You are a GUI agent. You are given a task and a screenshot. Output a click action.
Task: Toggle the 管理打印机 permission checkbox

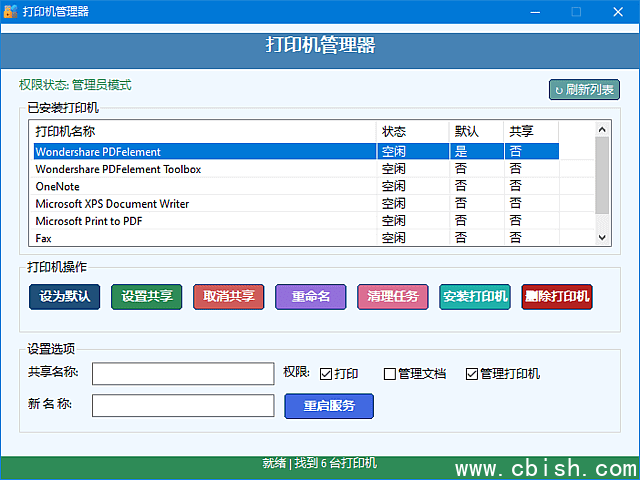(x=471, y=374)
